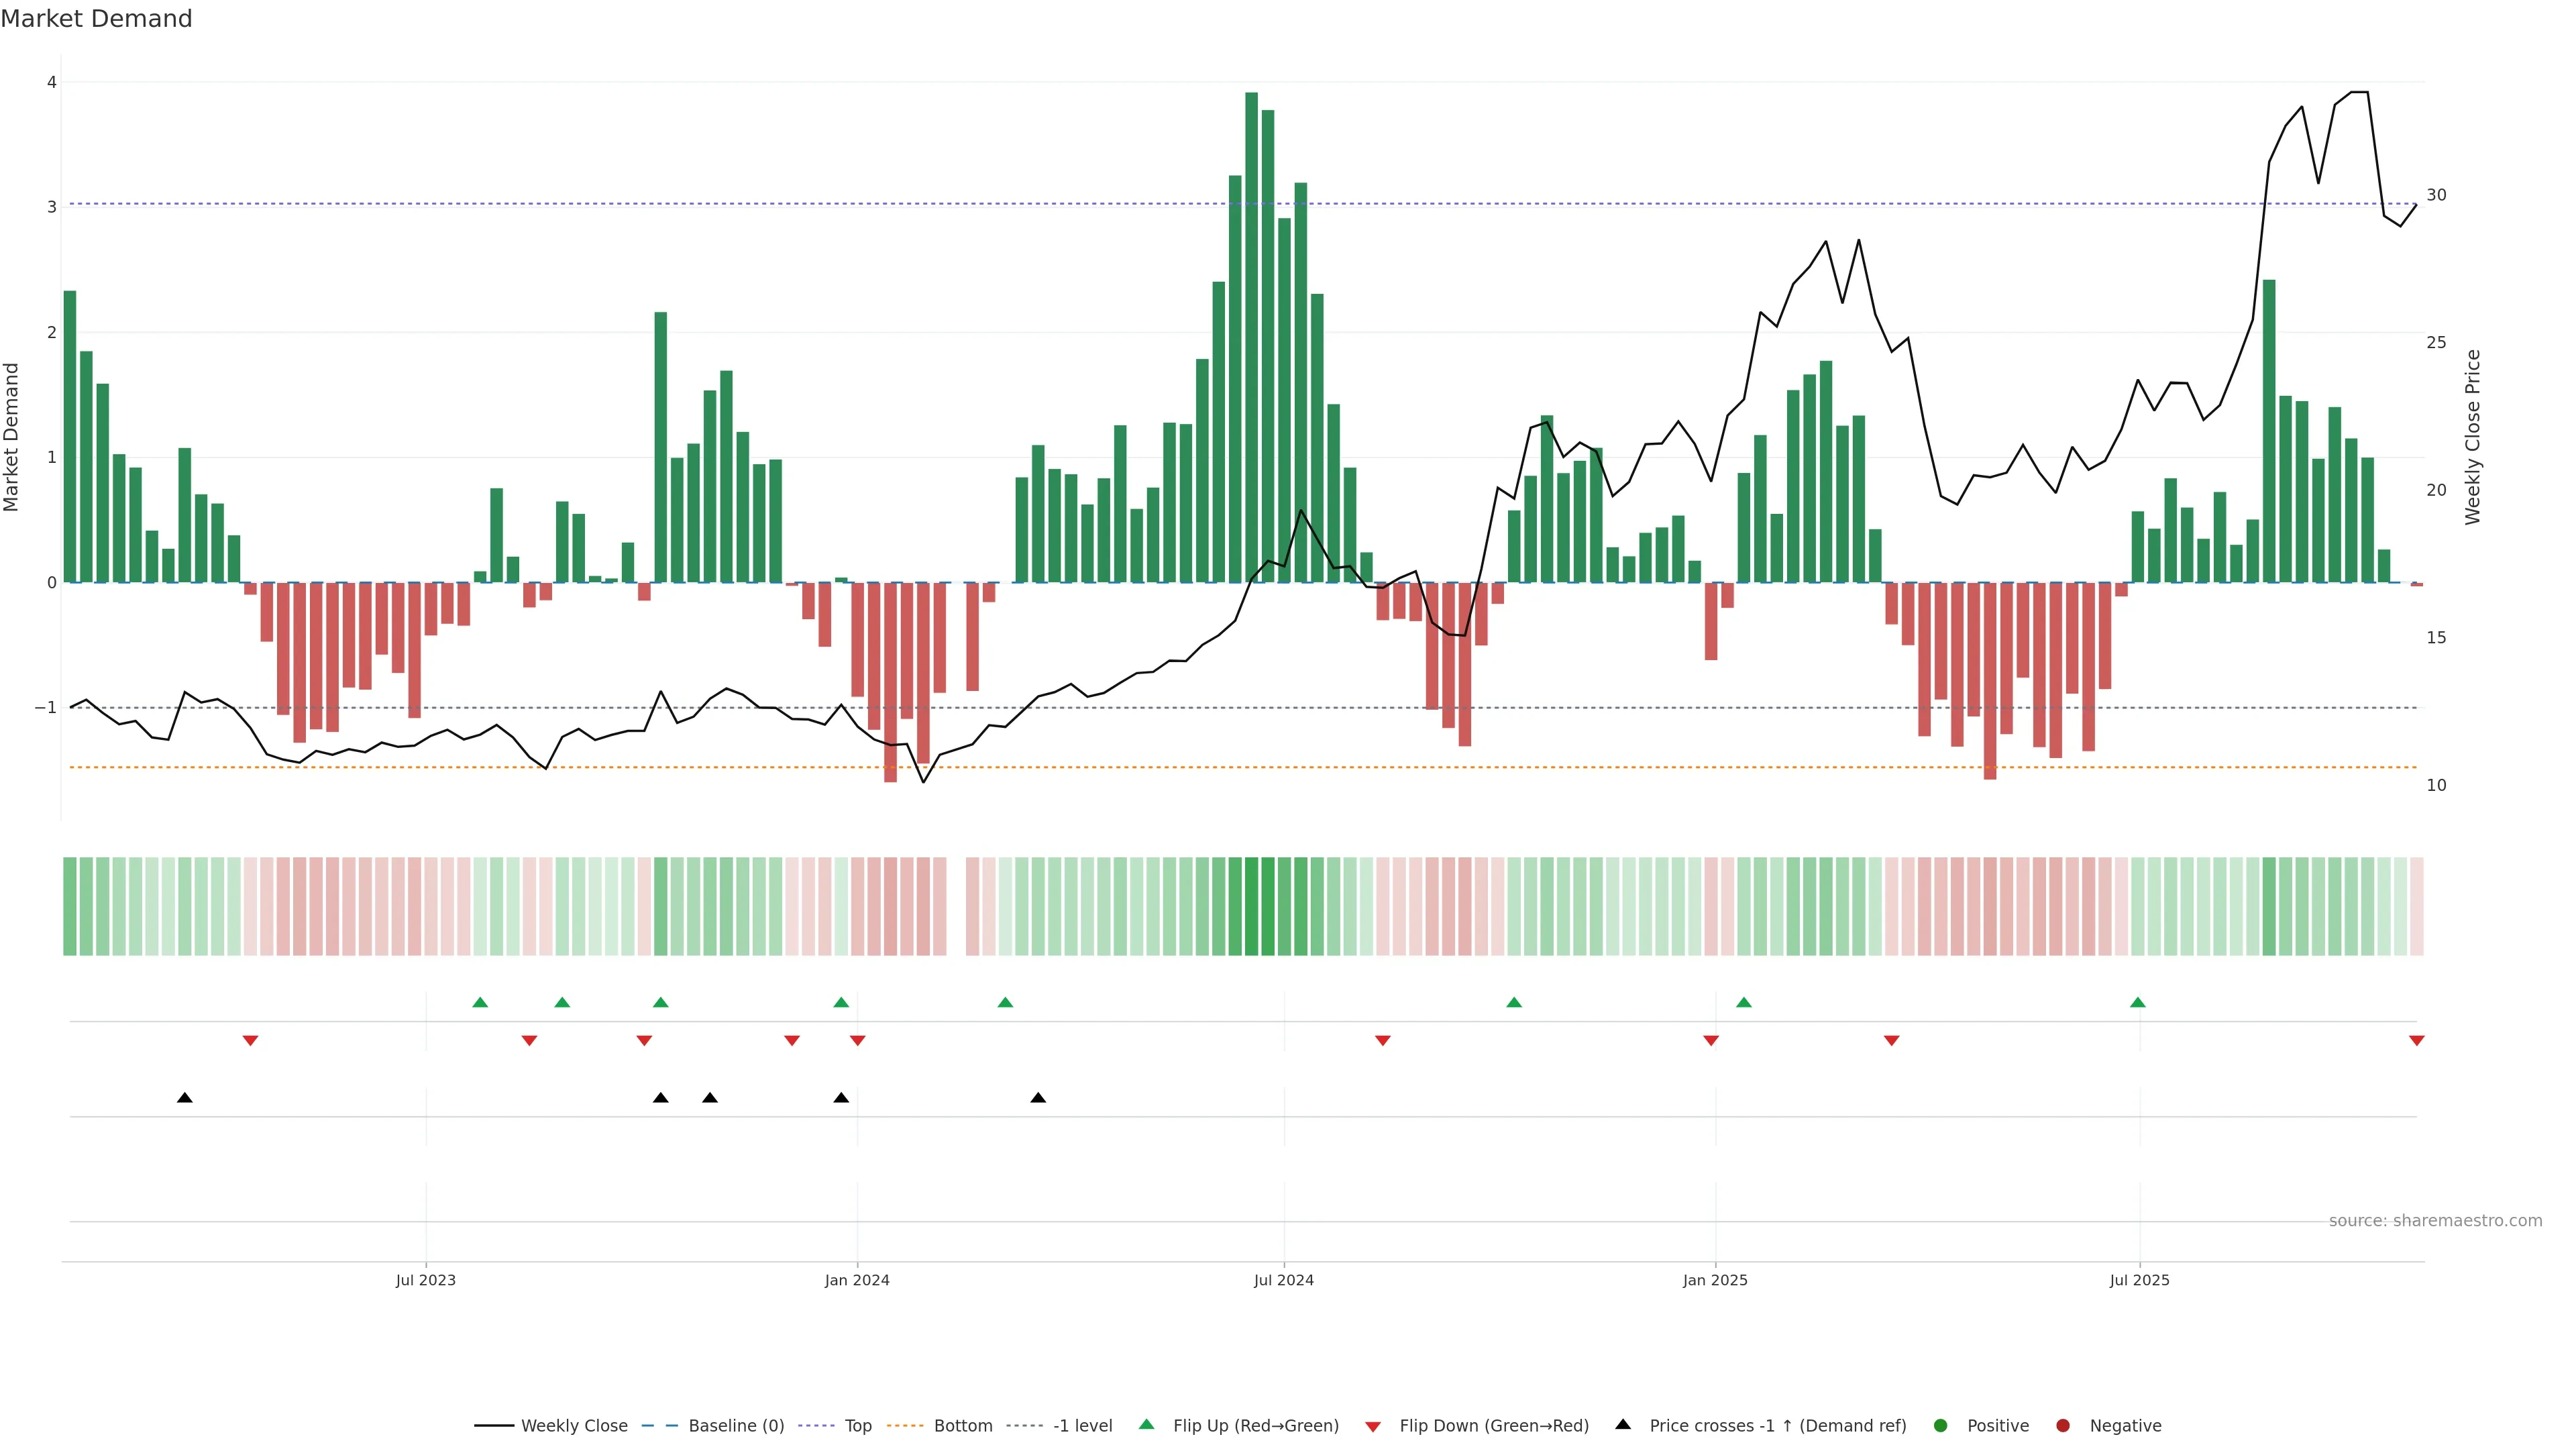
Task: Click the Weekly Close Price axis title
Action: click(2473, 437)
